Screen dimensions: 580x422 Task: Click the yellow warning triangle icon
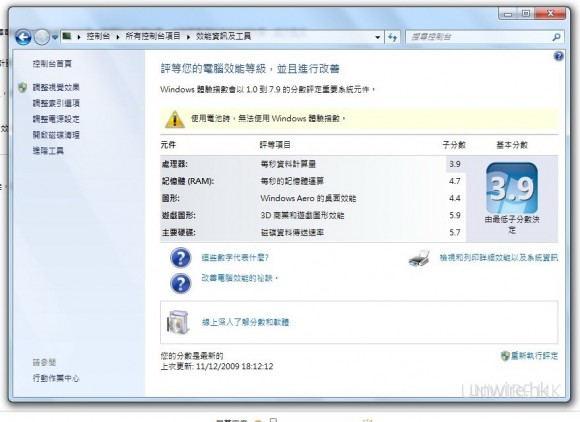175,119
